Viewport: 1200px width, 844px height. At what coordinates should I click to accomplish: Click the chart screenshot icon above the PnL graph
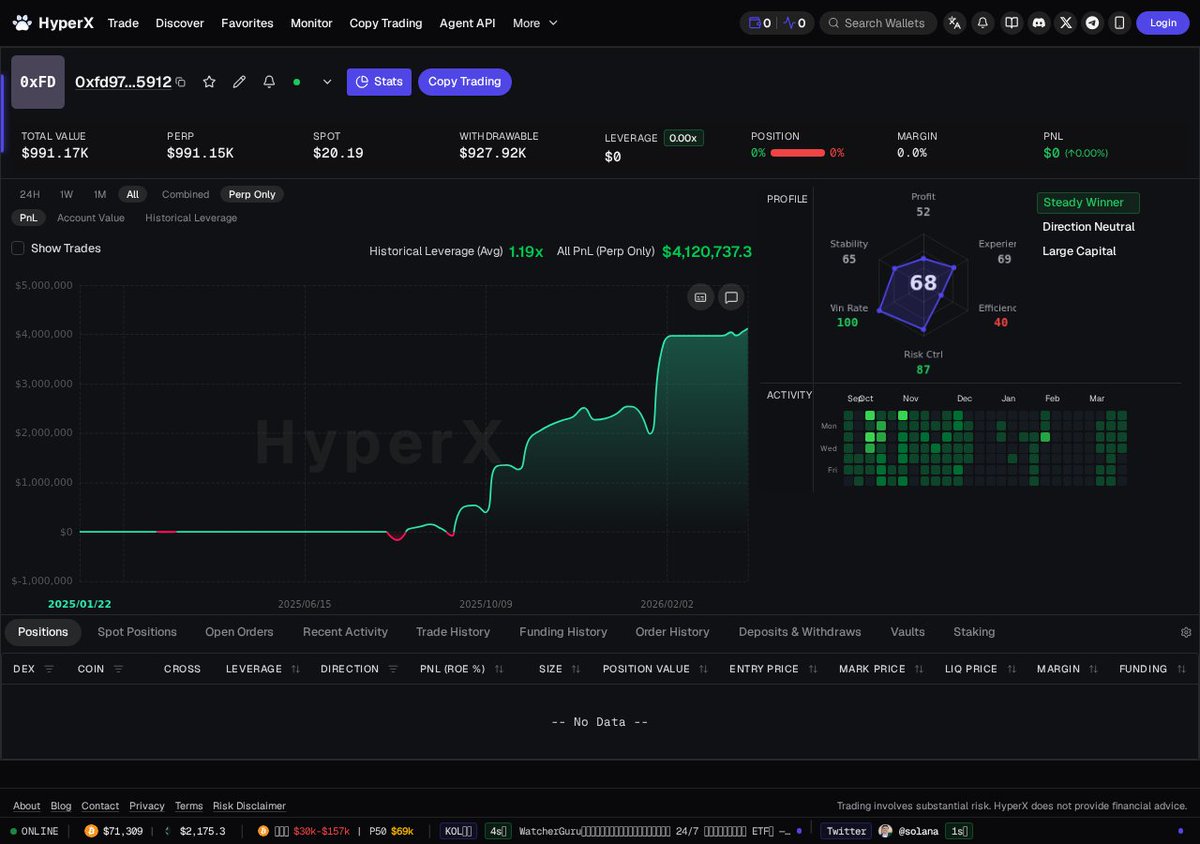tap(700, 297)
